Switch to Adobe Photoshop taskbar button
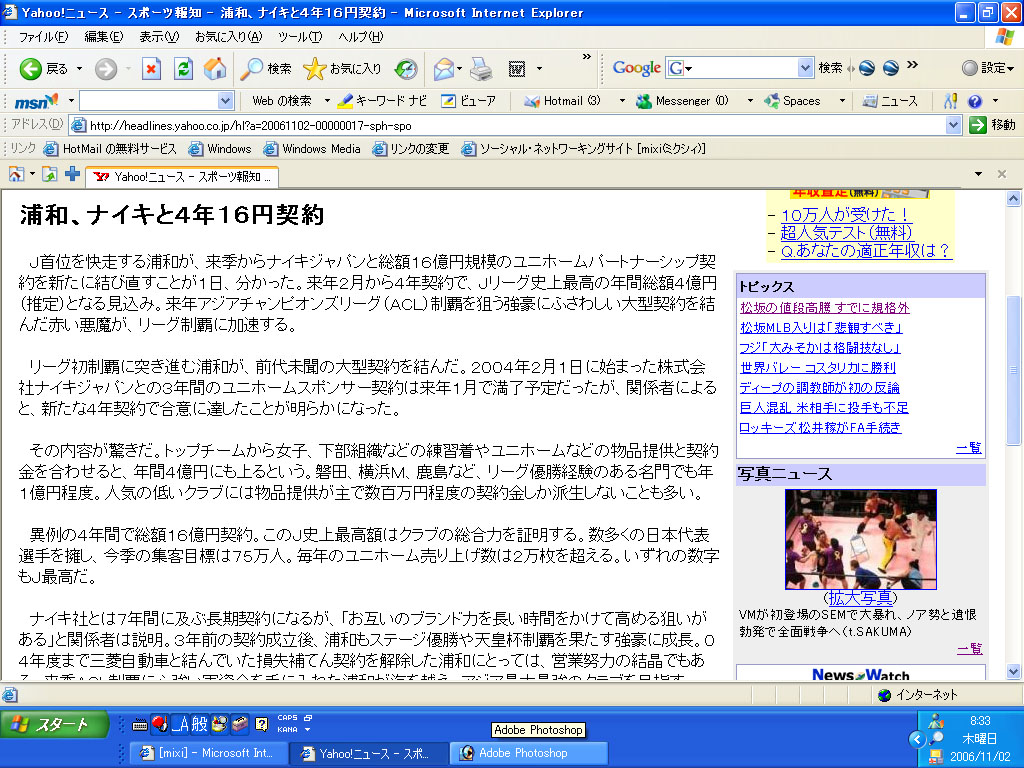This screenshot has width=1024, height=768. (528, 753)
